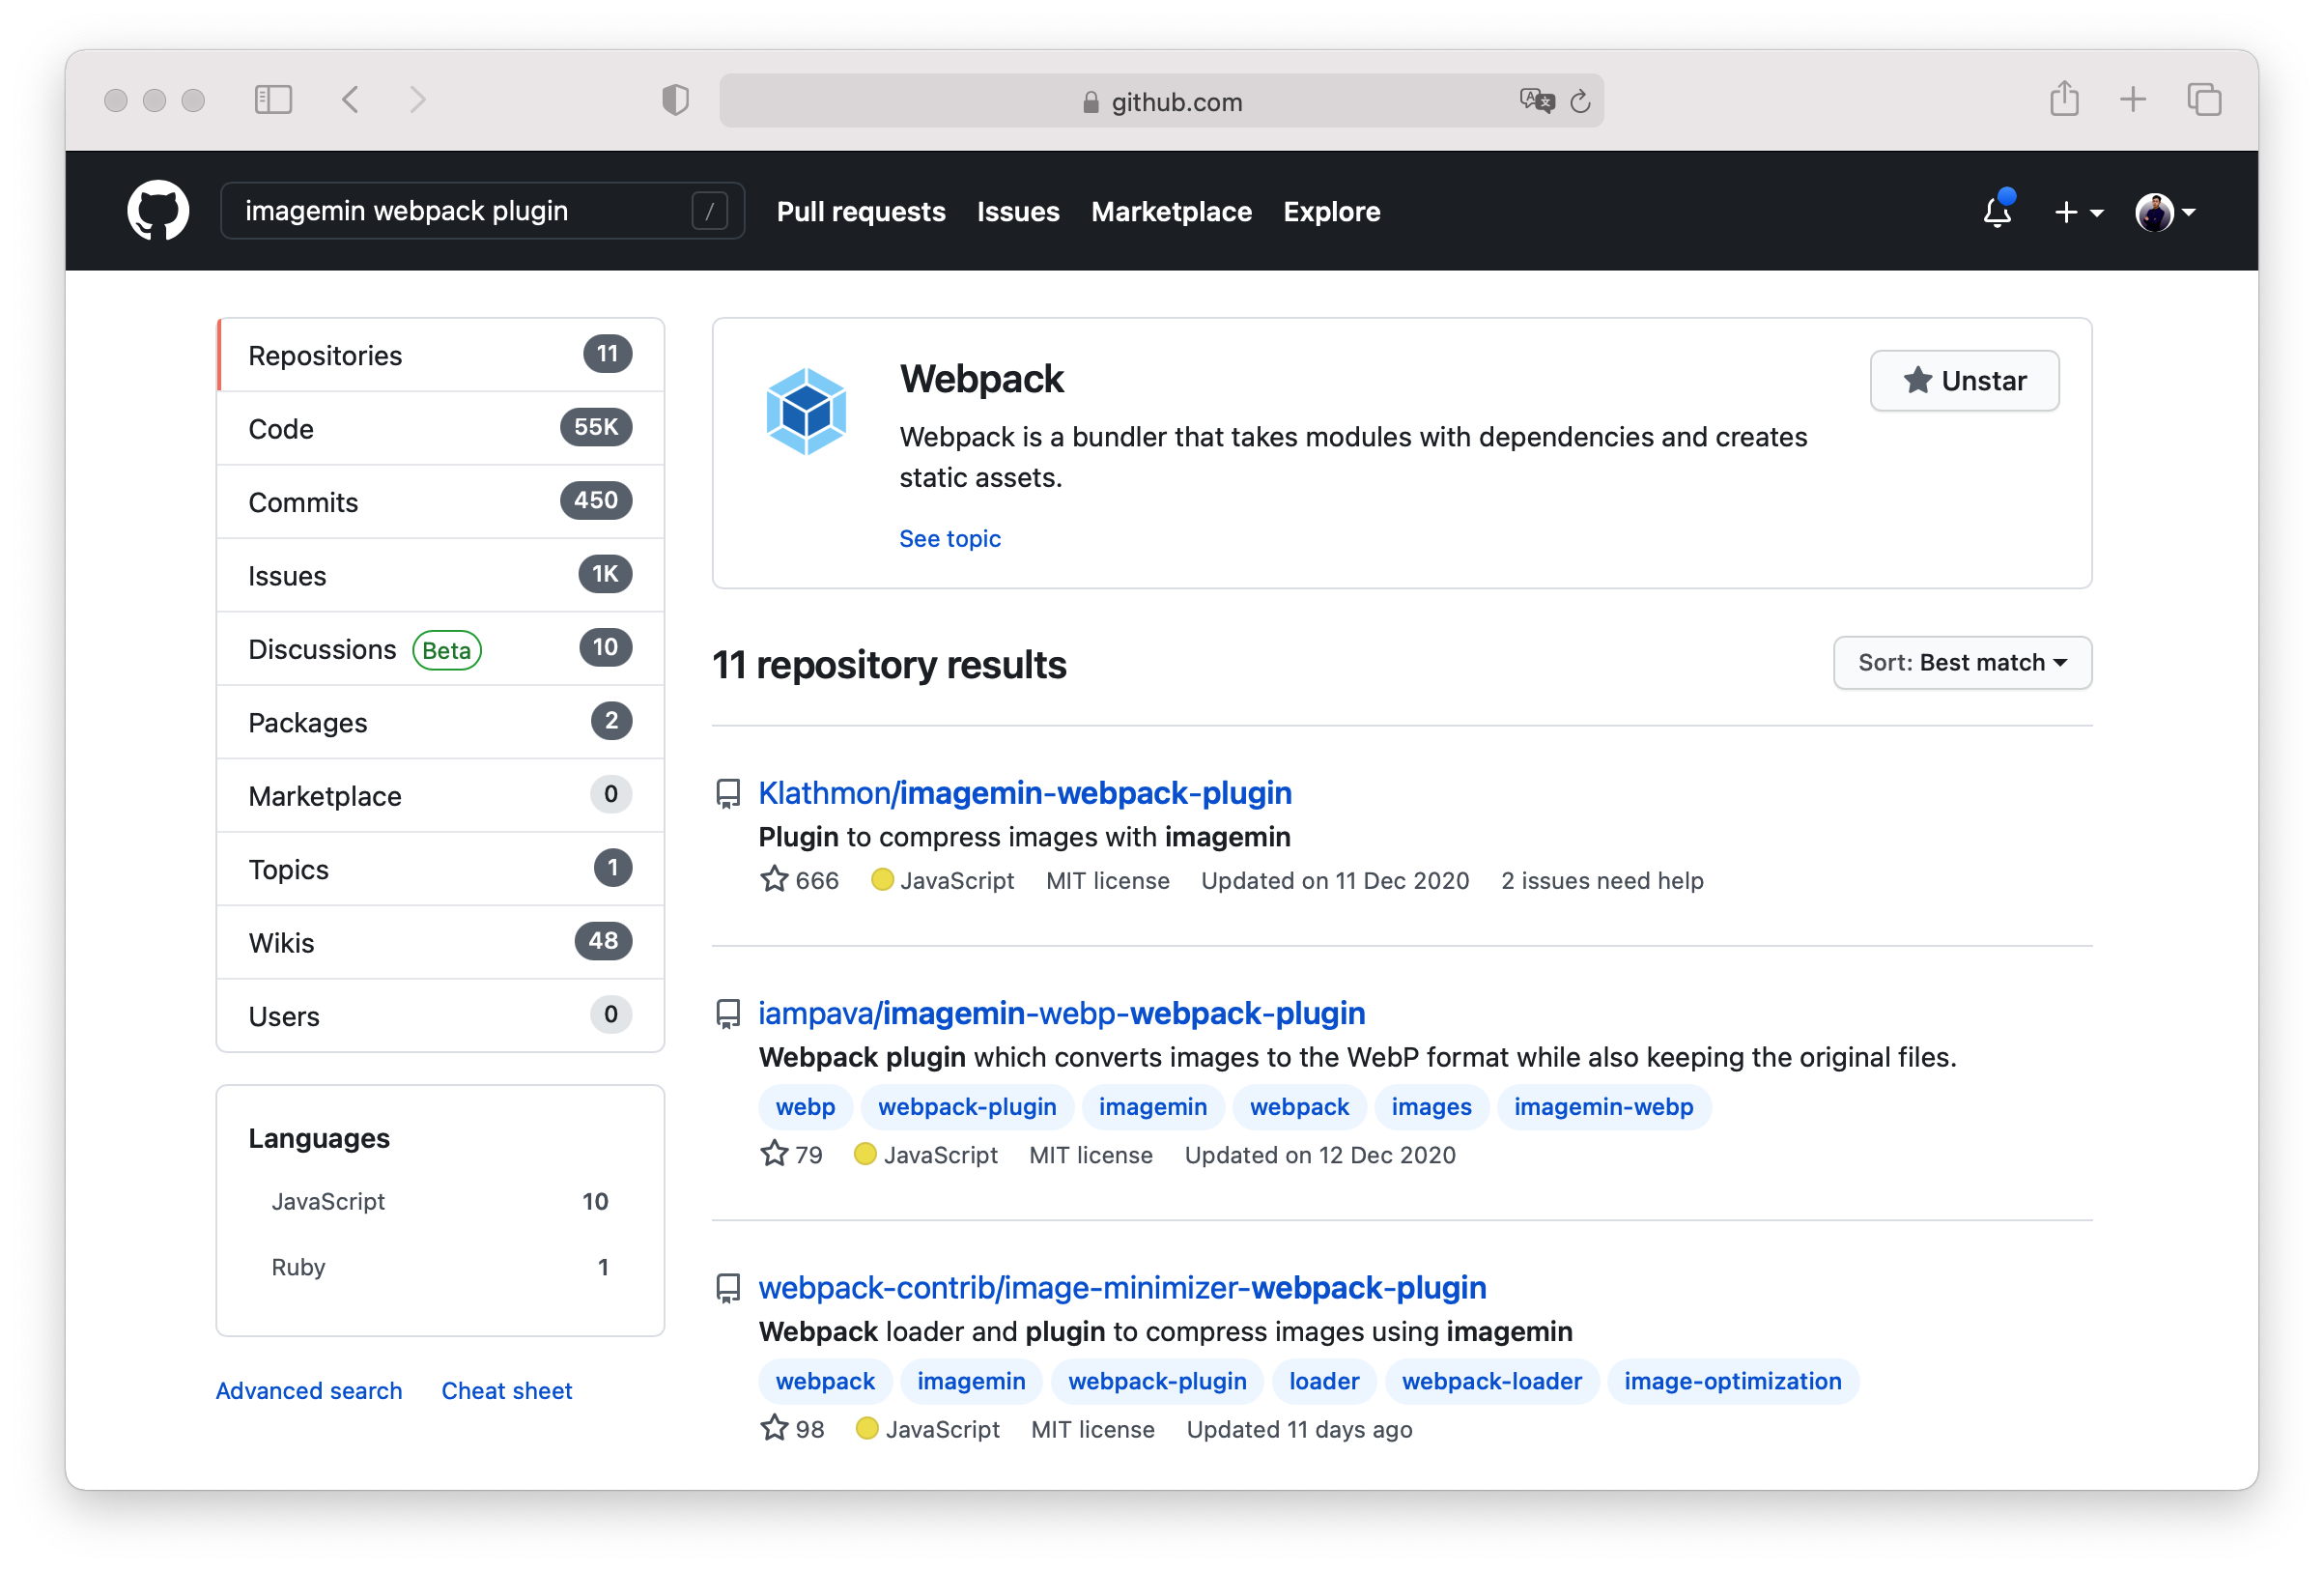Open Issues in top navigation bar

tap(1018, 211)
